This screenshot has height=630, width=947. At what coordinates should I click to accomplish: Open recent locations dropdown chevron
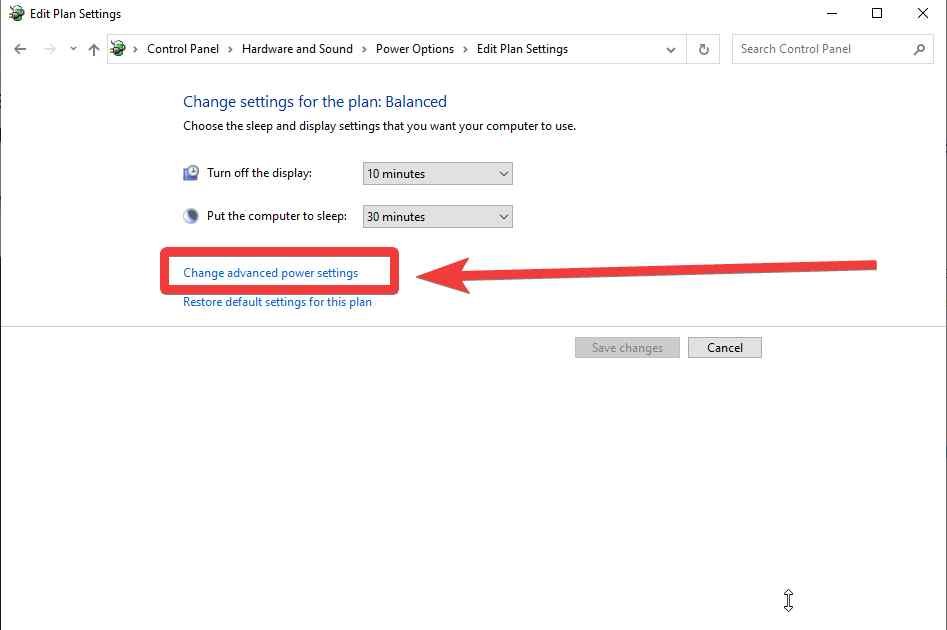click(x=73, y=49)
